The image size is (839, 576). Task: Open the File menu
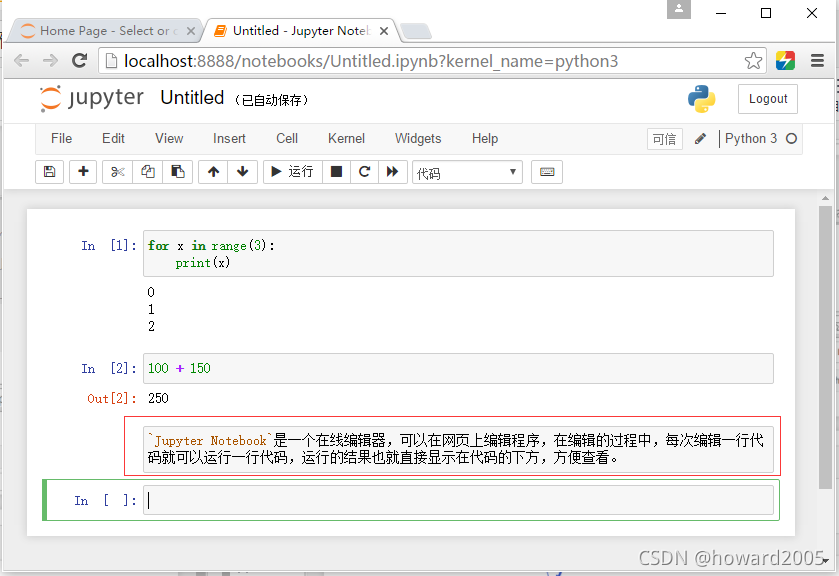pyautogui.click(x=62, y=139)
